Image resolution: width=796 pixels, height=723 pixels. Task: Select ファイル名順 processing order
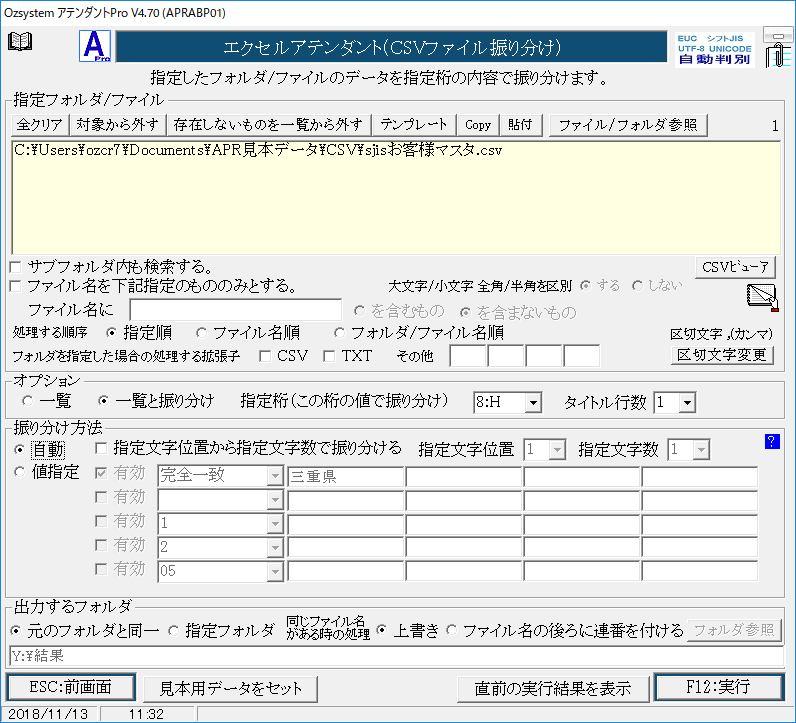tap(201, 333)
